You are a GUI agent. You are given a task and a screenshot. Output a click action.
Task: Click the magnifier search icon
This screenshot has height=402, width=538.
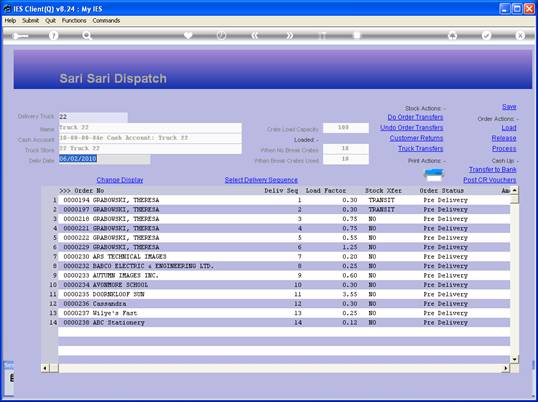click(87, 36)
